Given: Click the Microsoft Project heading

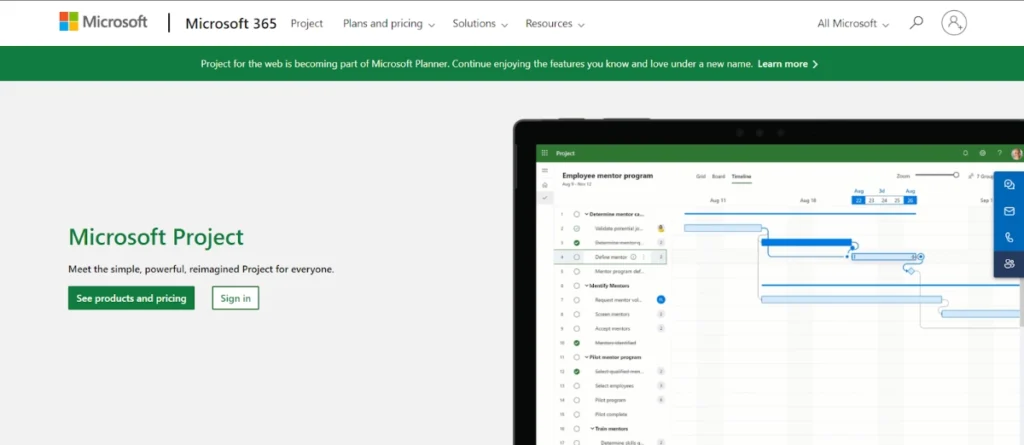Looking at the screenshot, I should [x=156, y=237].
